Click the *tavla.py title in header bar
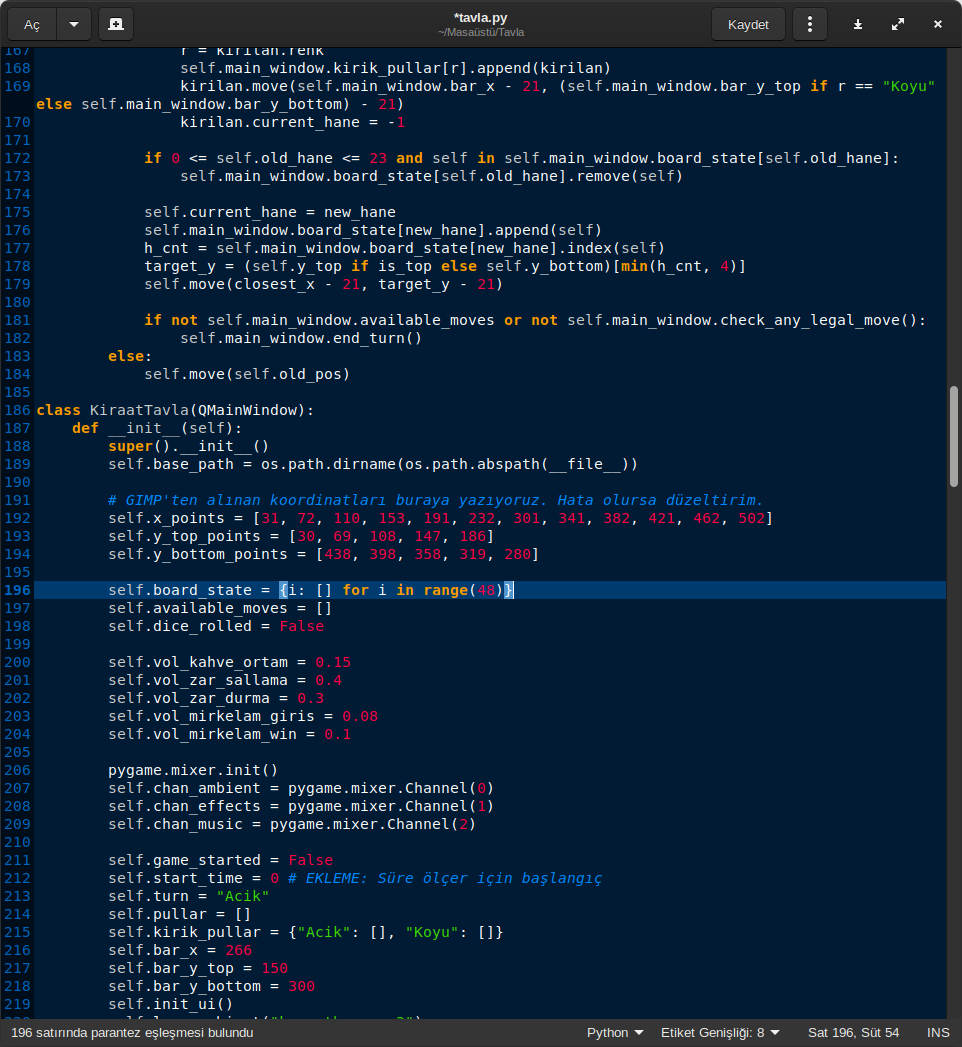 click(480, 17)
